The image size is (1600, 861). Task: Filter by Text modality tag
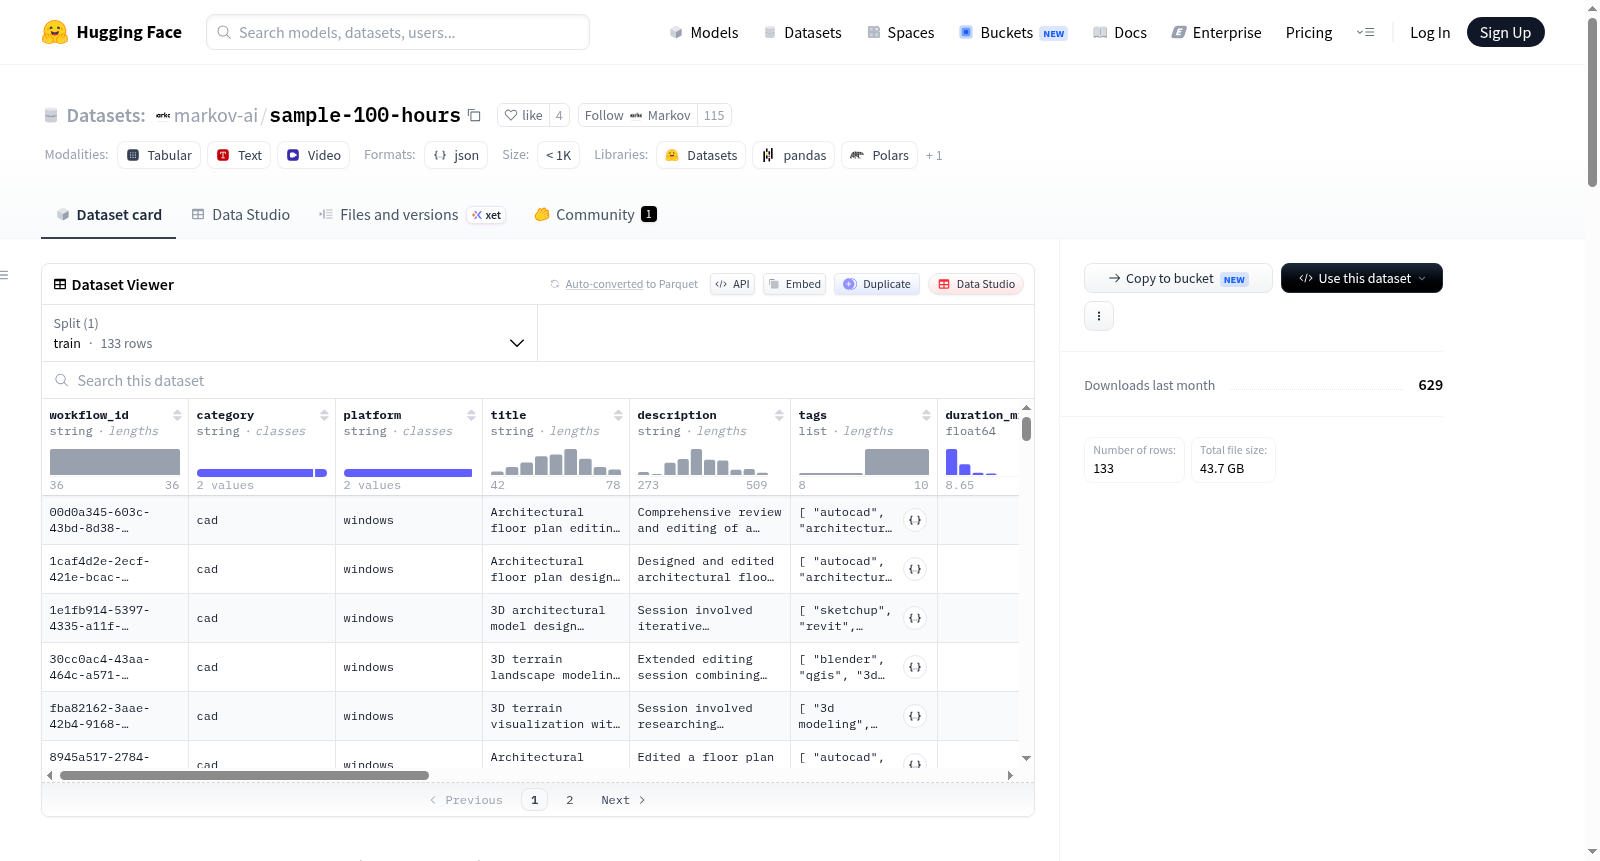239,155
